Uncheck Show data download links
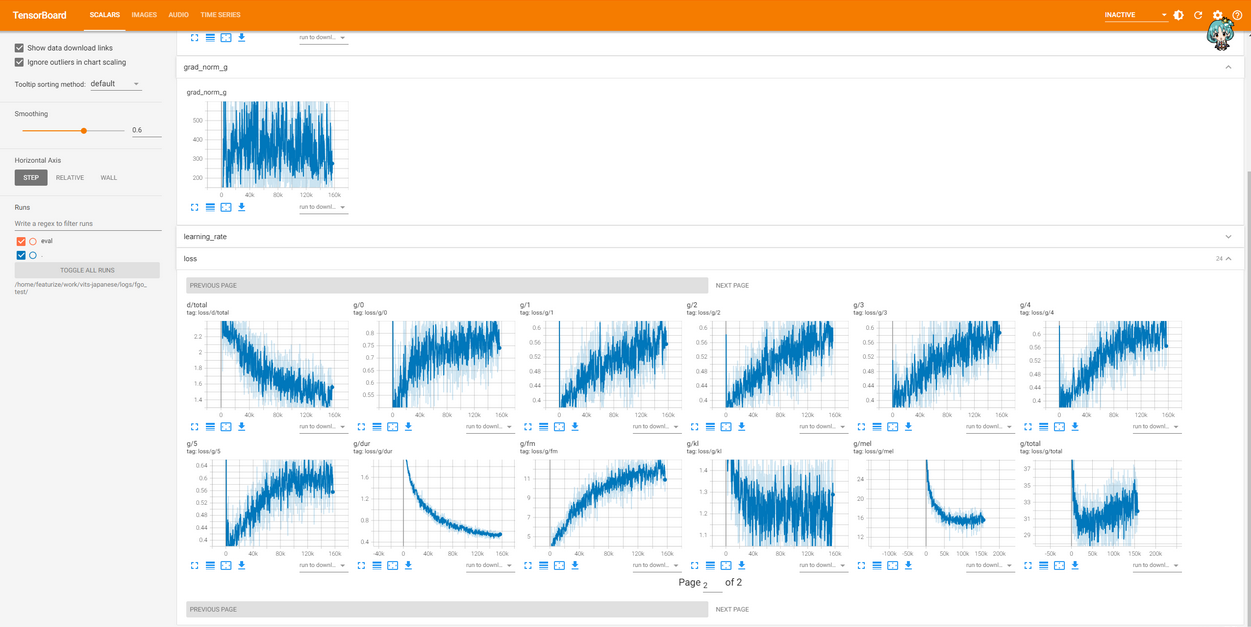 (x=19, y=48)
